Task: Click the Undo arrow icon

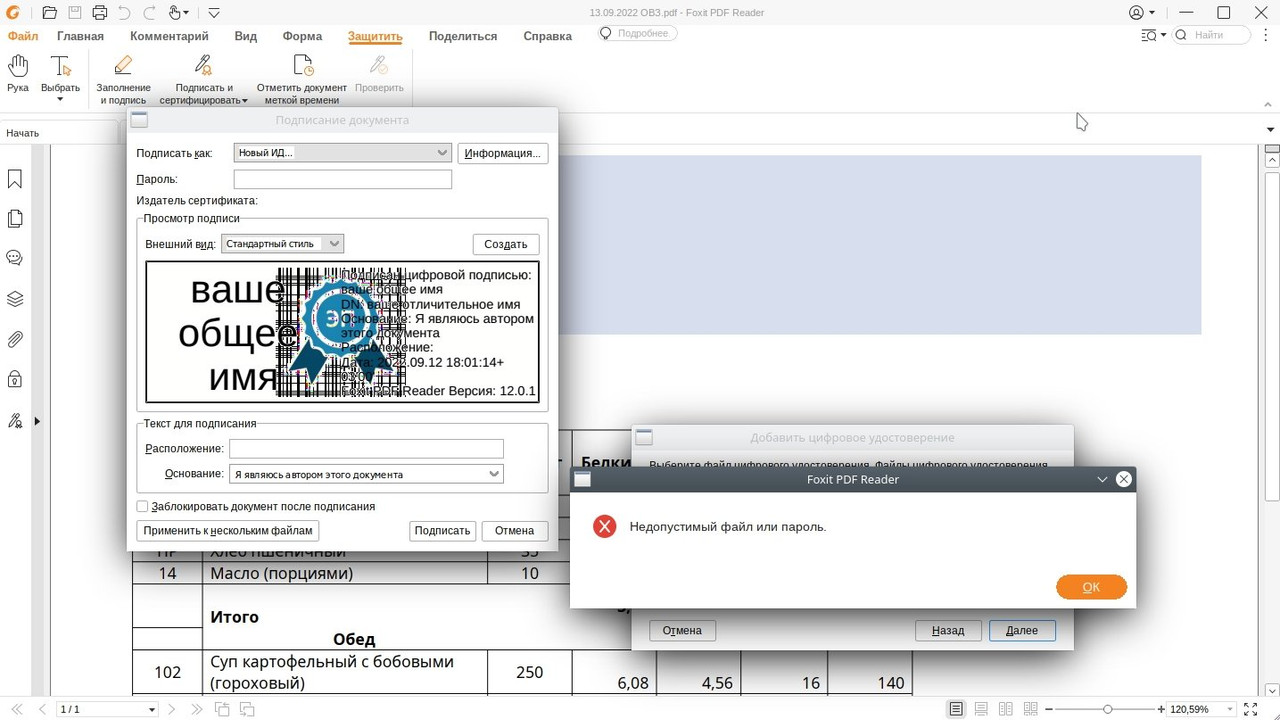Action: (124, 13)
